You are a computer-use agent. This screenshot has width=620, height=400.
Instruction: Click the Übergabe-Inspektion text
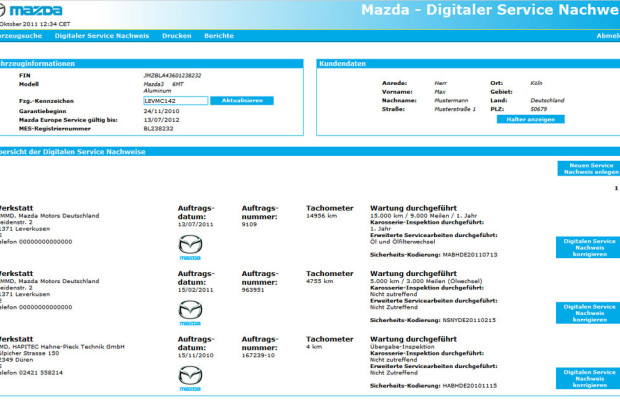[x=402, y=347]
